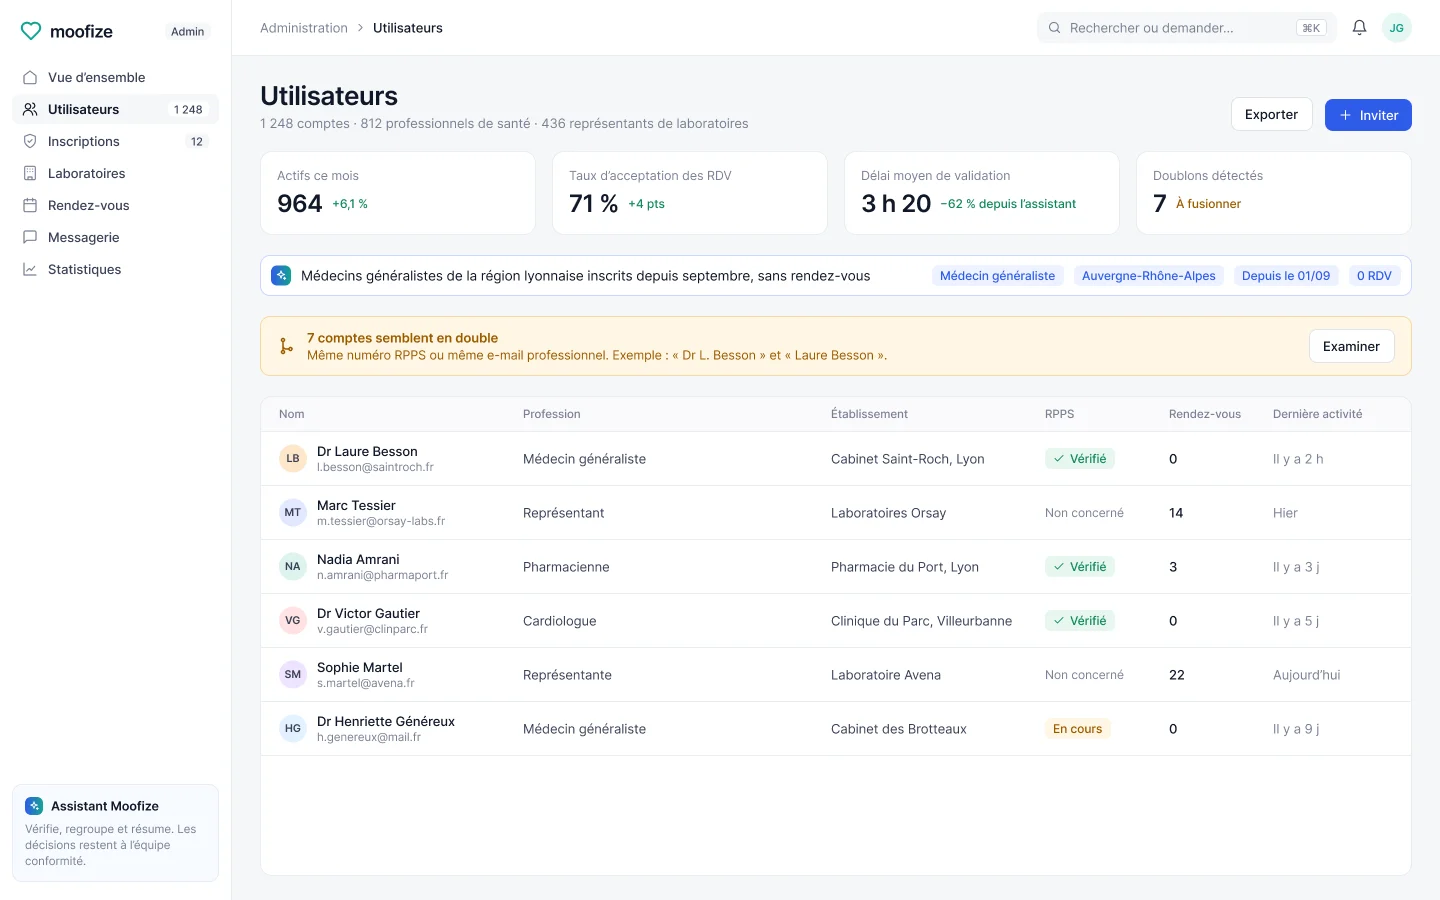1440x900 pixels.
Task: Open notifications bell
Action: click(1359, 28)
